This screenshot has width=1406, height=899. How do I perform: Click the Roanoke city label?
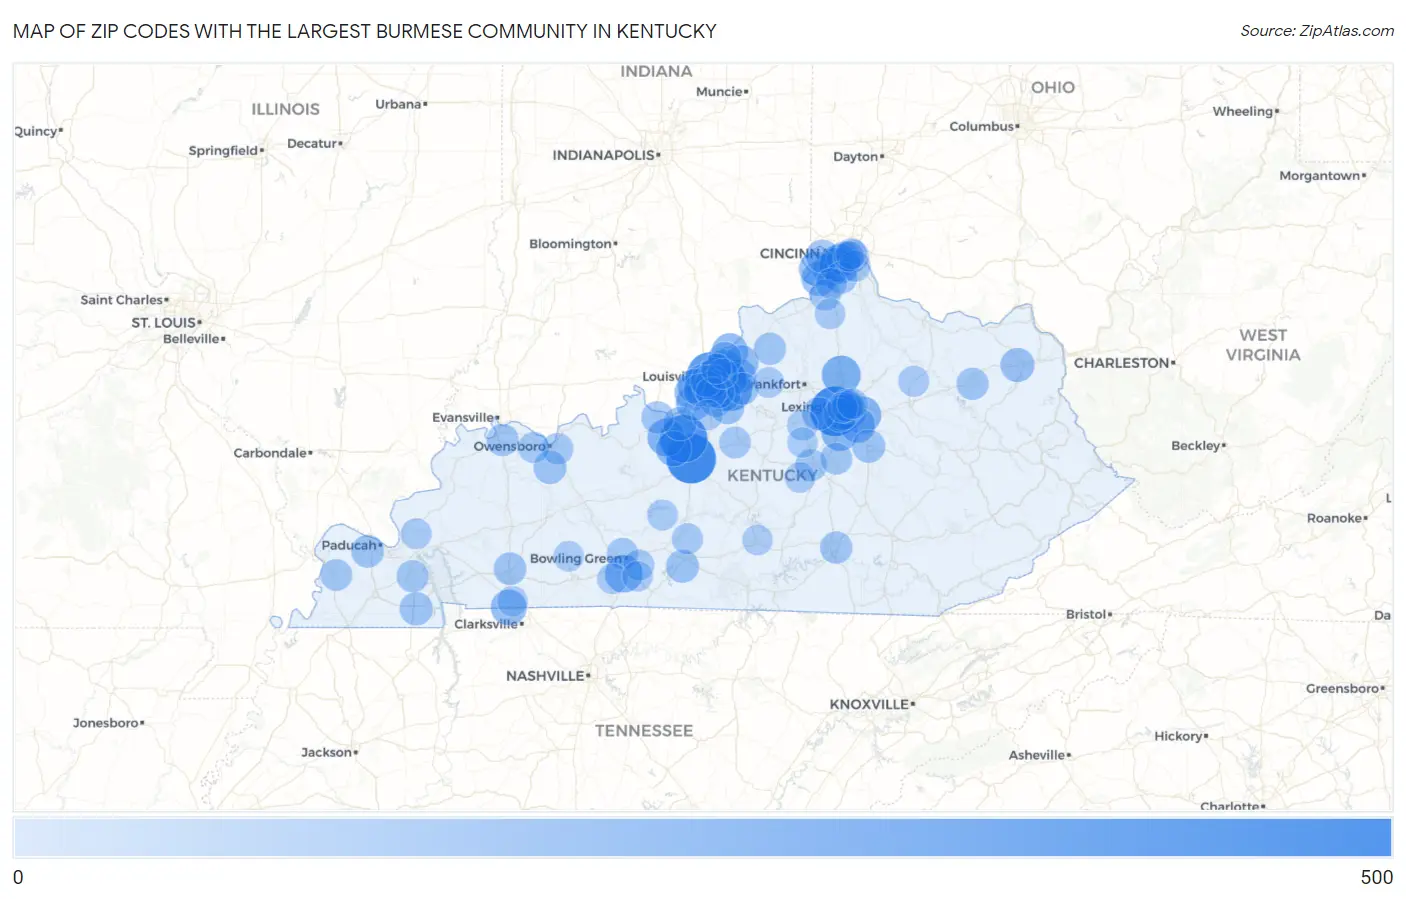pyautogui.click(x=1334, y=518)
